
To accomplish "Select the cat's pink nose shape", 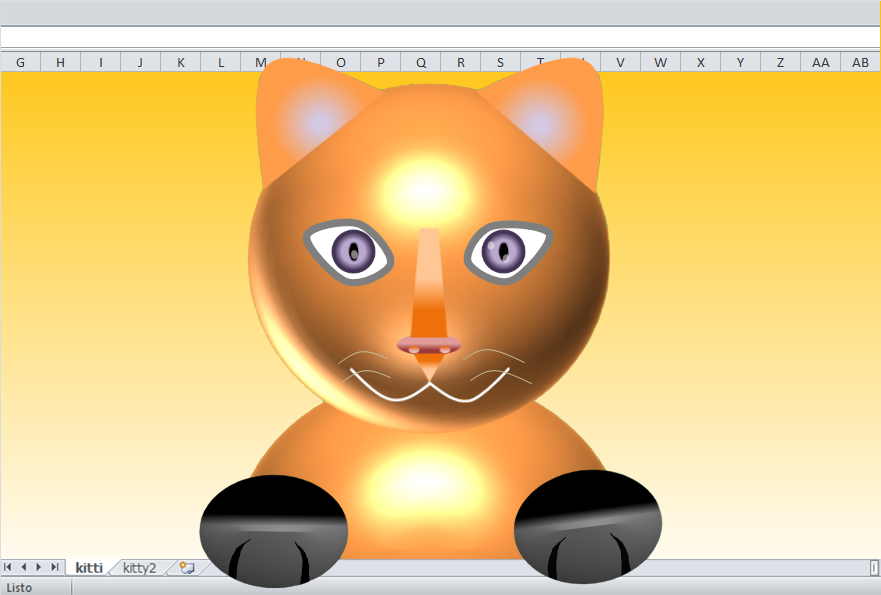I will 429,344.
